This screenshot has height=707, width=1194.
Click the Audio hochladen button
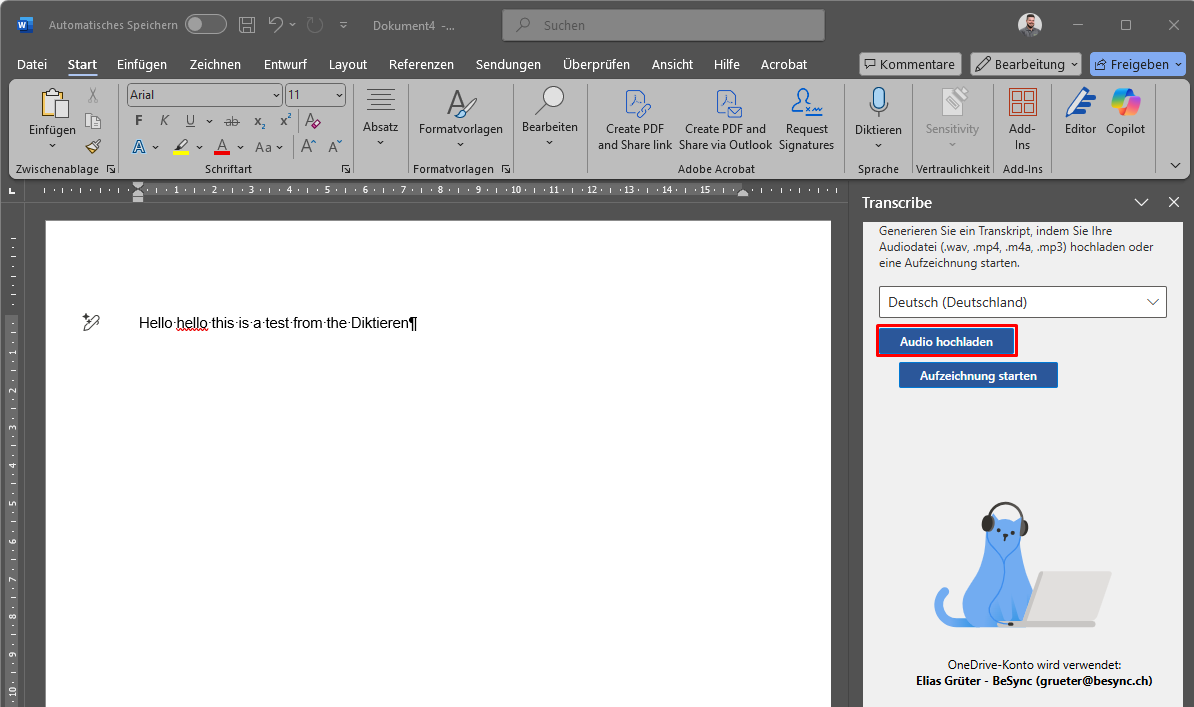(x=947, y=341)
